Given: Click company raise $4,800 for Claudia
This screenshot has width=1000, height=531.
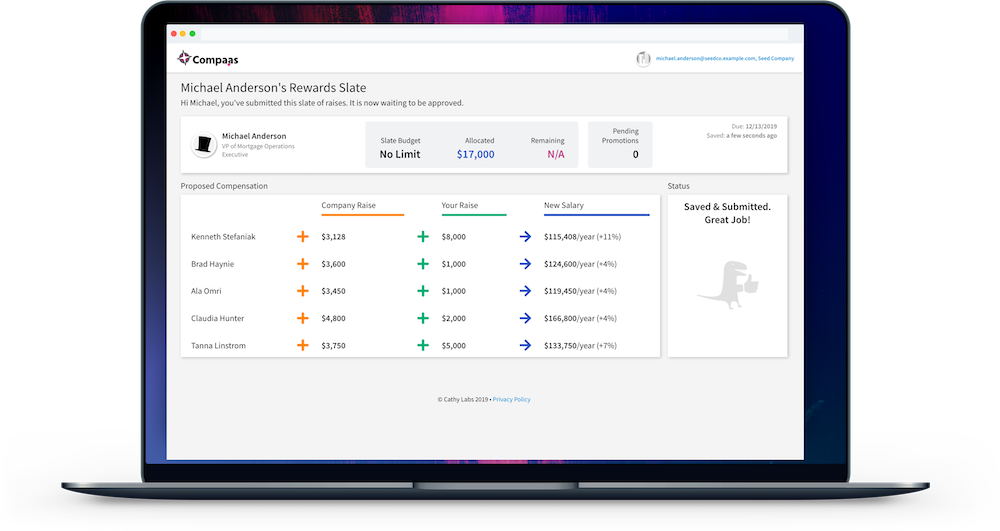Looking at the screenshot, I should pos(334,318).
